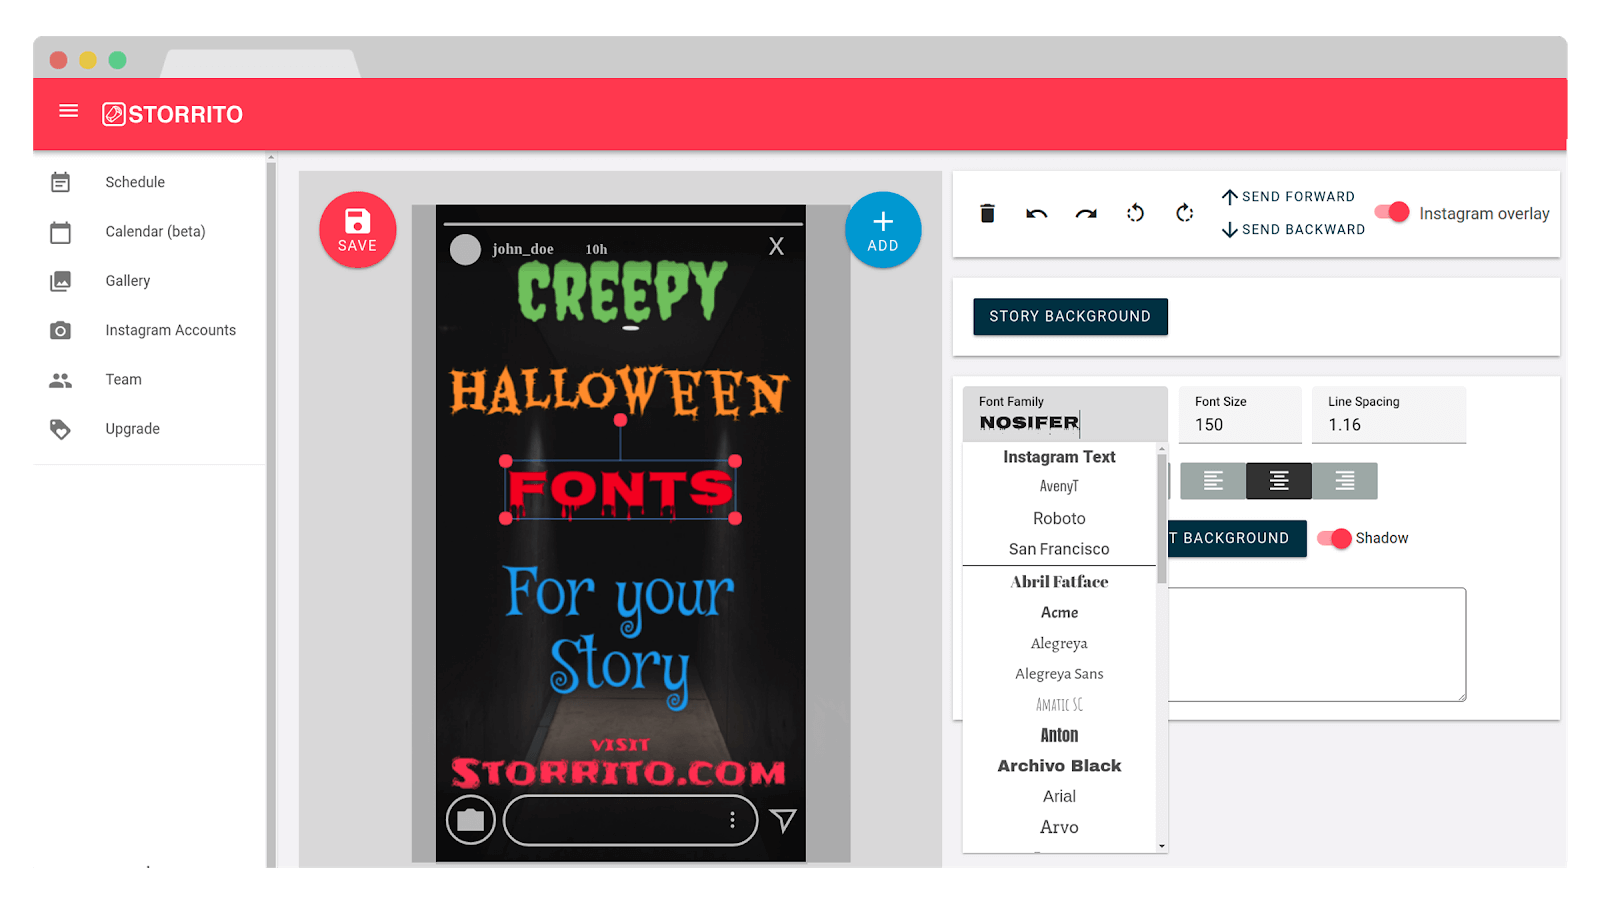Select the STORRITO.COM text on canvas
The height and width of the screenshot is (901, 1600).
click(x=619, y=772)
